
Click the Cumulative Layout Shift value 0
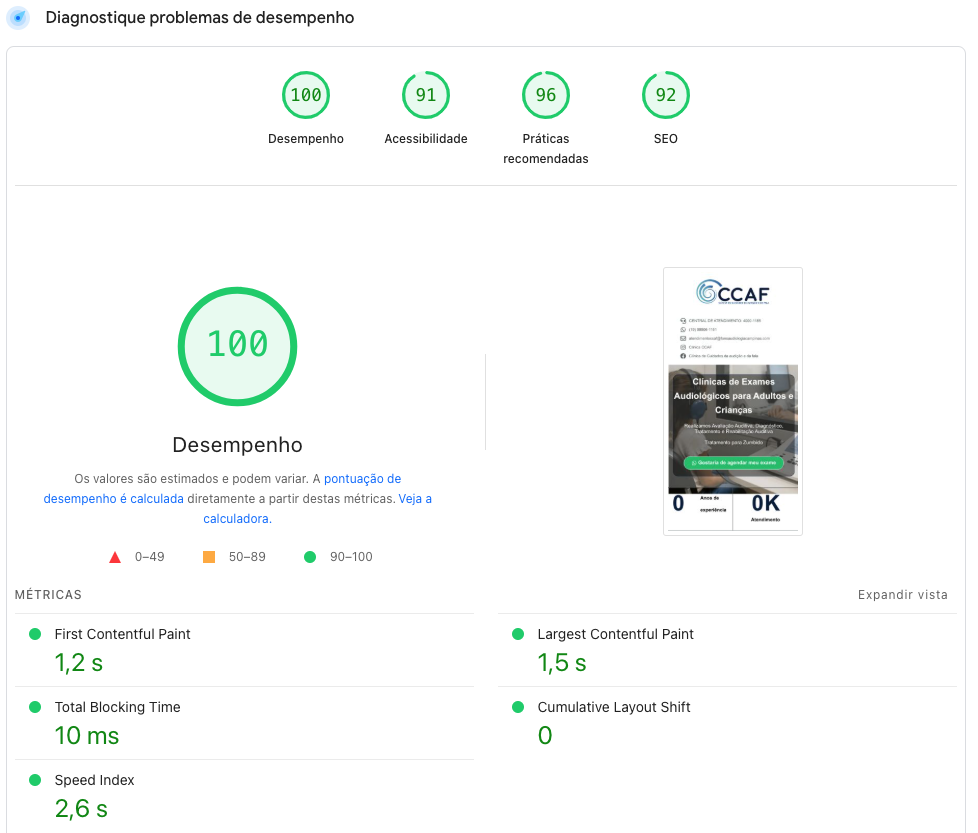coord(545,736)
